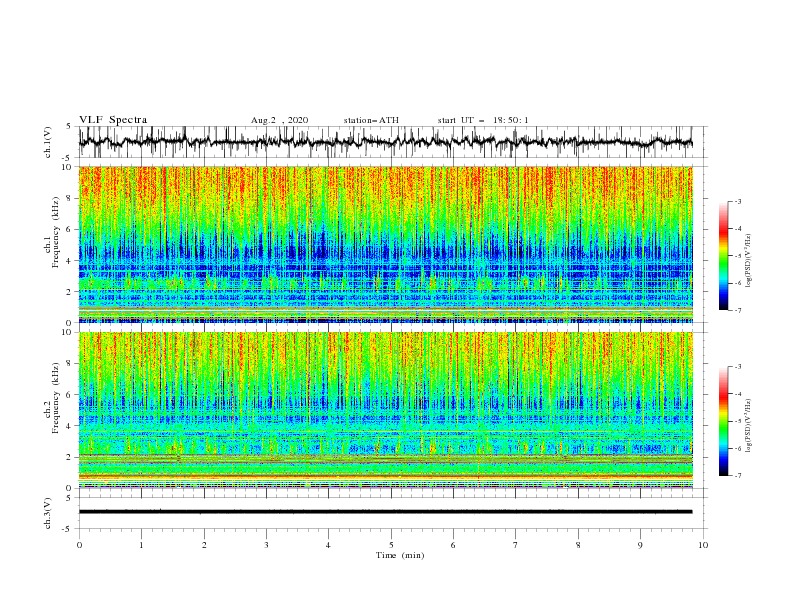Click the "8" kHz tick of ch.1 spectrogram

click(x=70, y=198)
